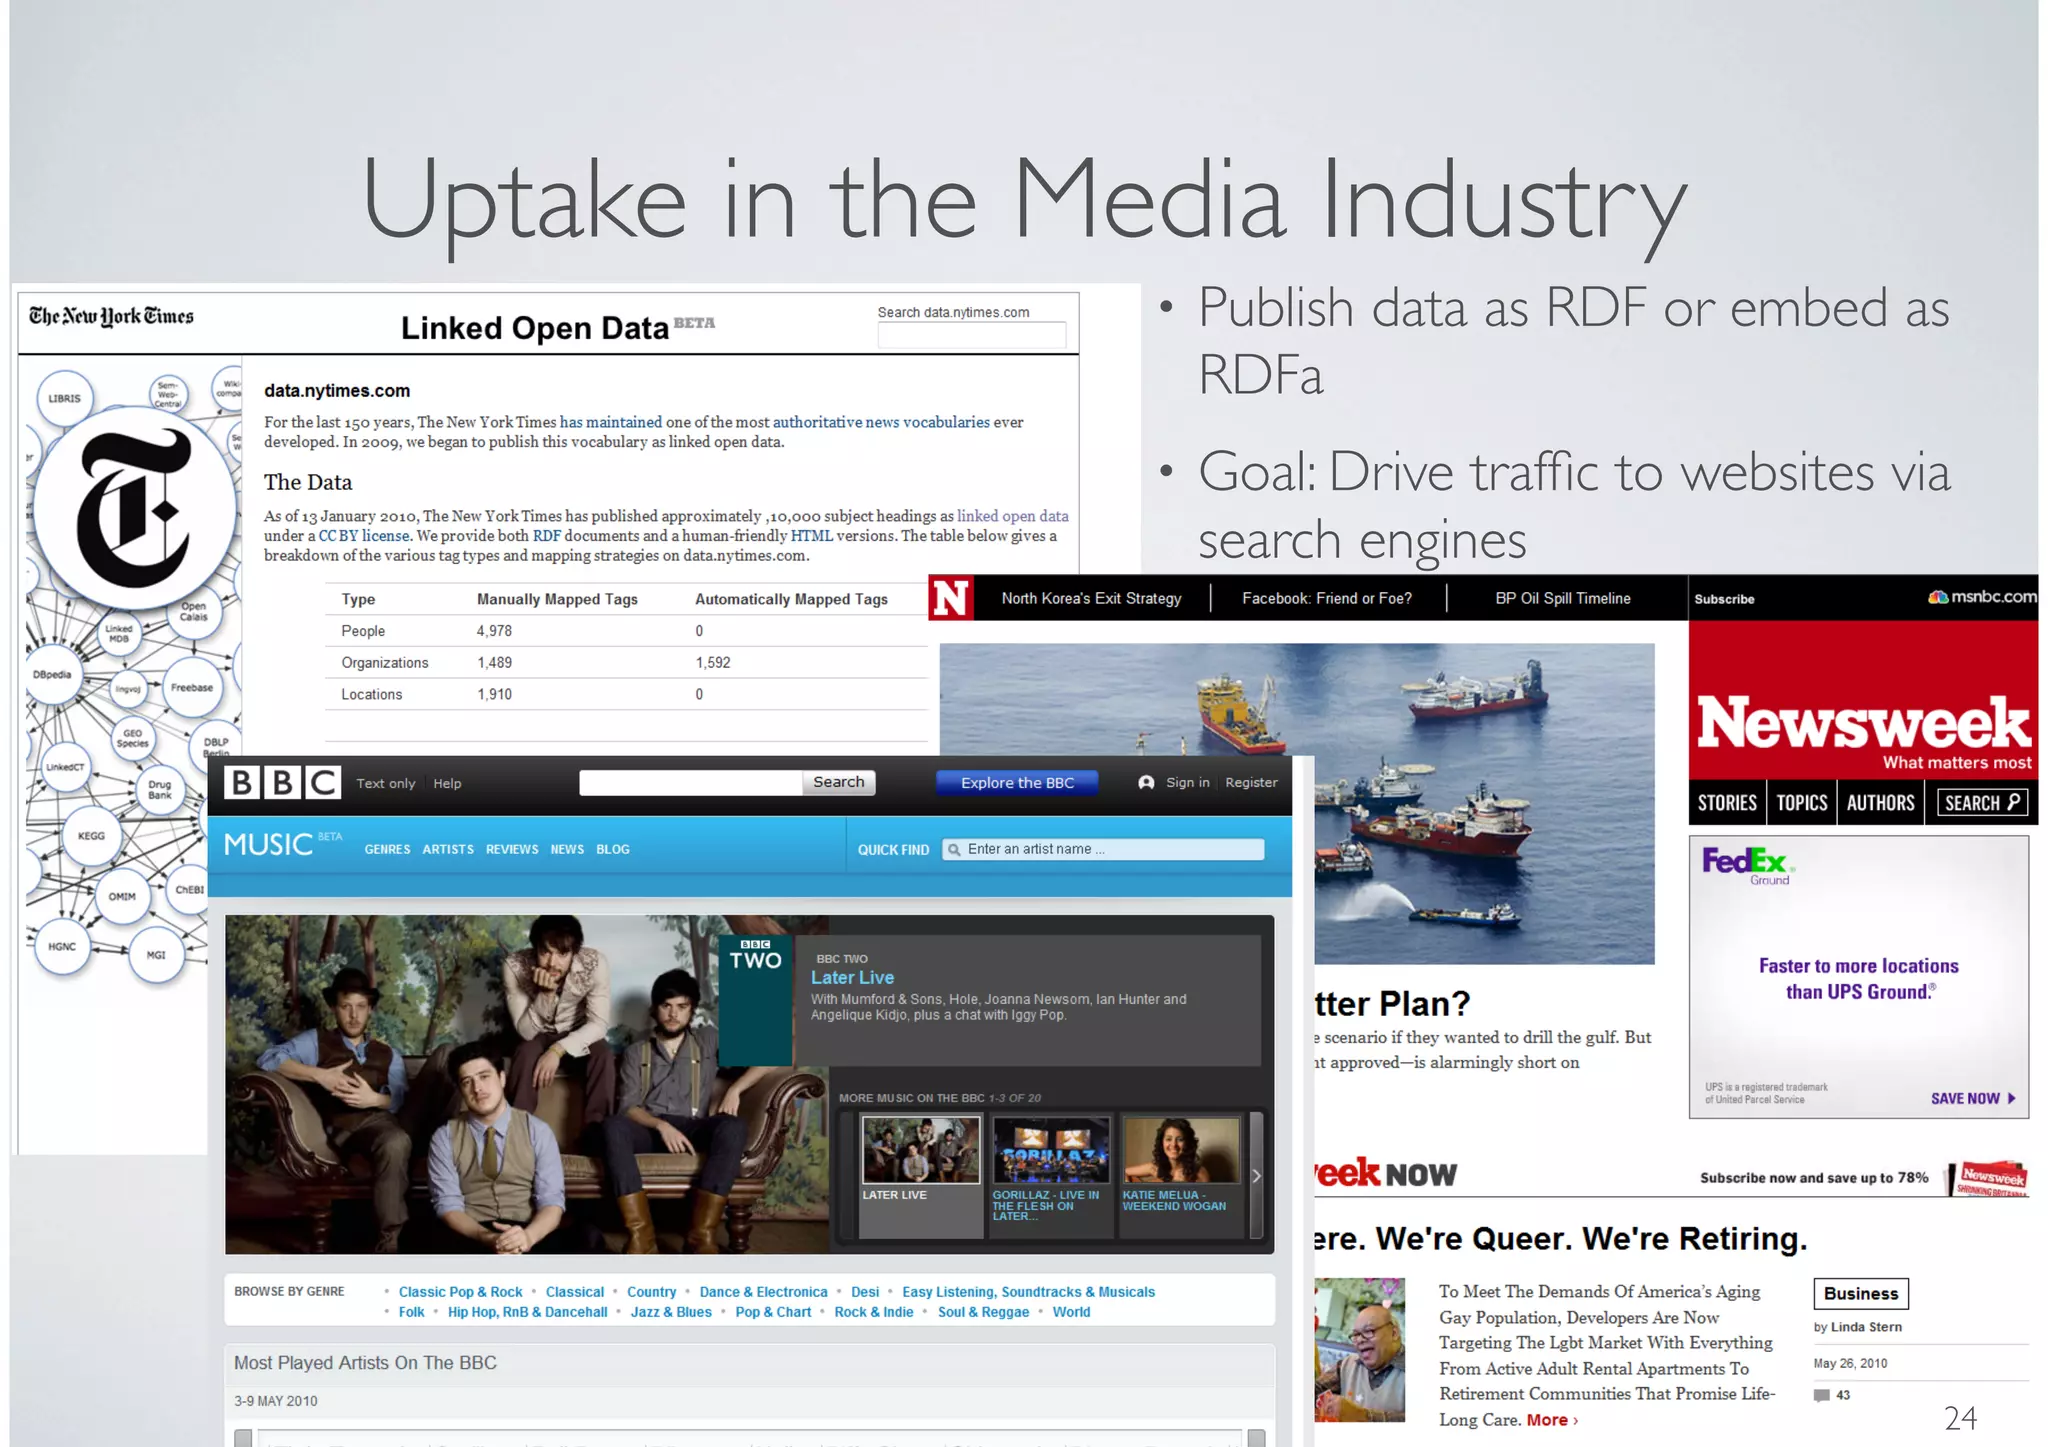Click the MGI diagram node
This screenshot has height=1447, width=2048.
156,955
